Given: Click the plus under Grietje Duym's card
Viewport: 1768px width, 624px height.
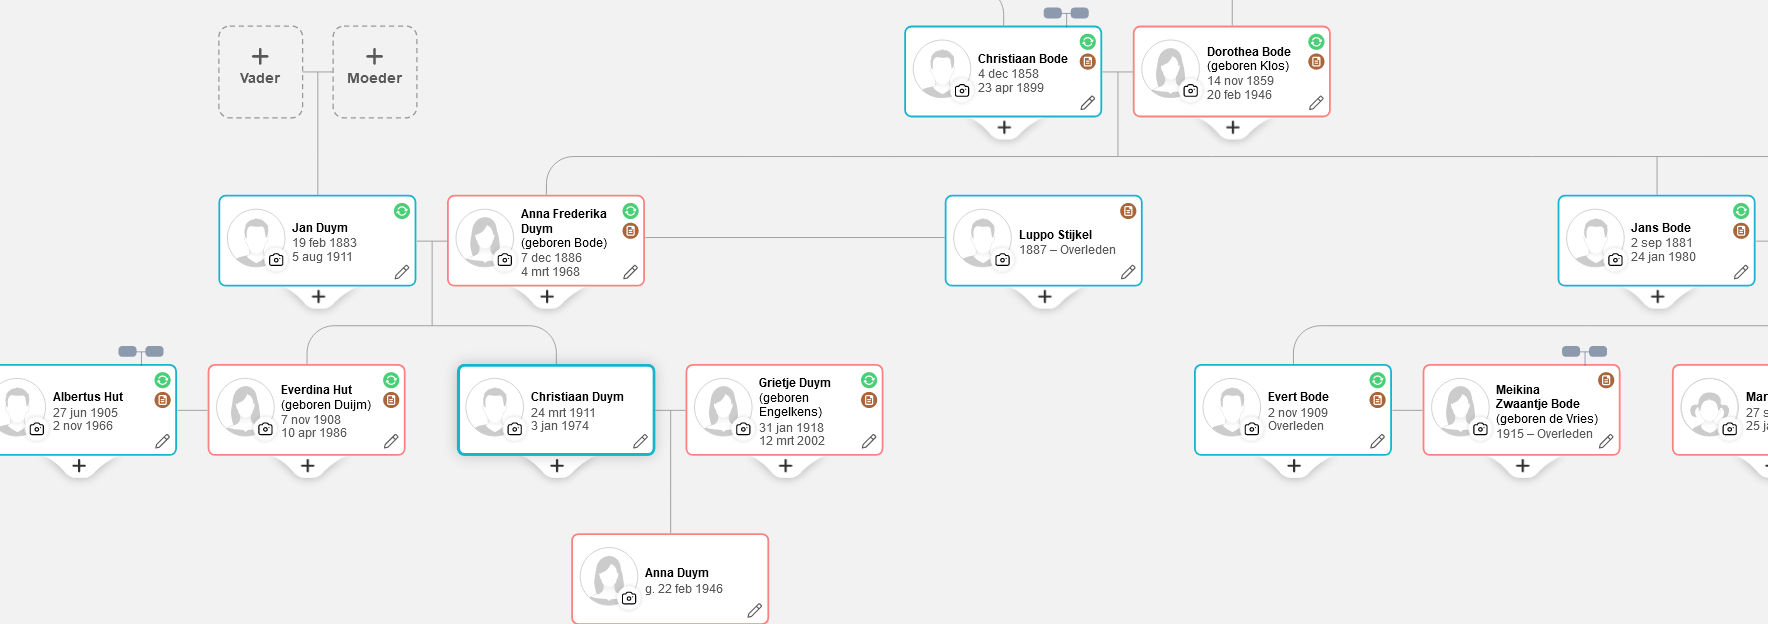Looking at the screenshot, I should point(786,465).
